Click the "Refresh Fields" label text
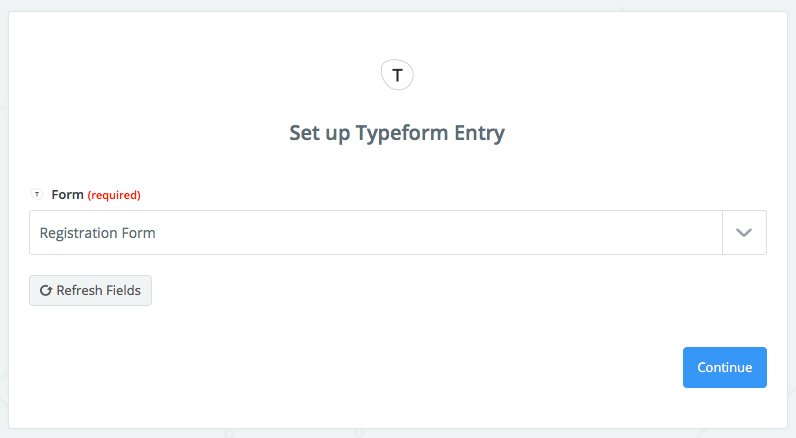 pos(98,291)
